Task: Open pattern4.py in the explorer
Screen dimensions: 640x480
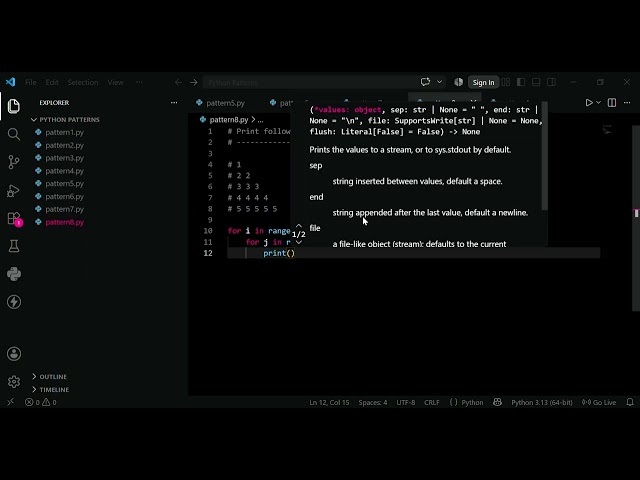Action: [64, 171]
